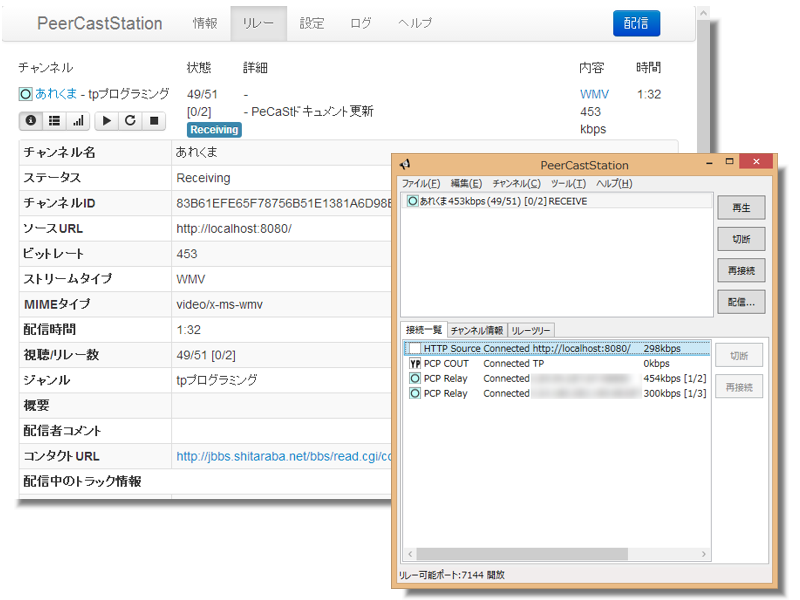Click the PeerCastStation window title icon
This screenshot has height=600, width=800.
pos(406,165)
